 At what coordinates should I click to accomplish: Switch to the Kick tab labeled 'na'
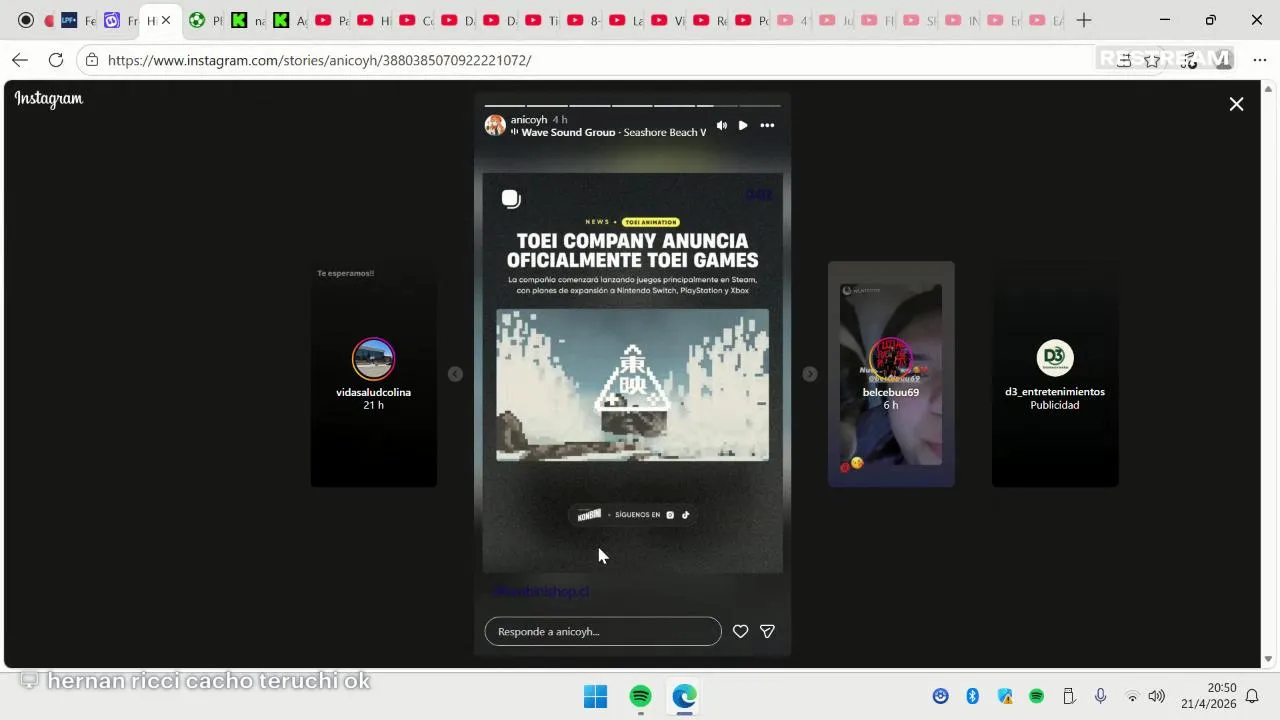pos(248,20)
